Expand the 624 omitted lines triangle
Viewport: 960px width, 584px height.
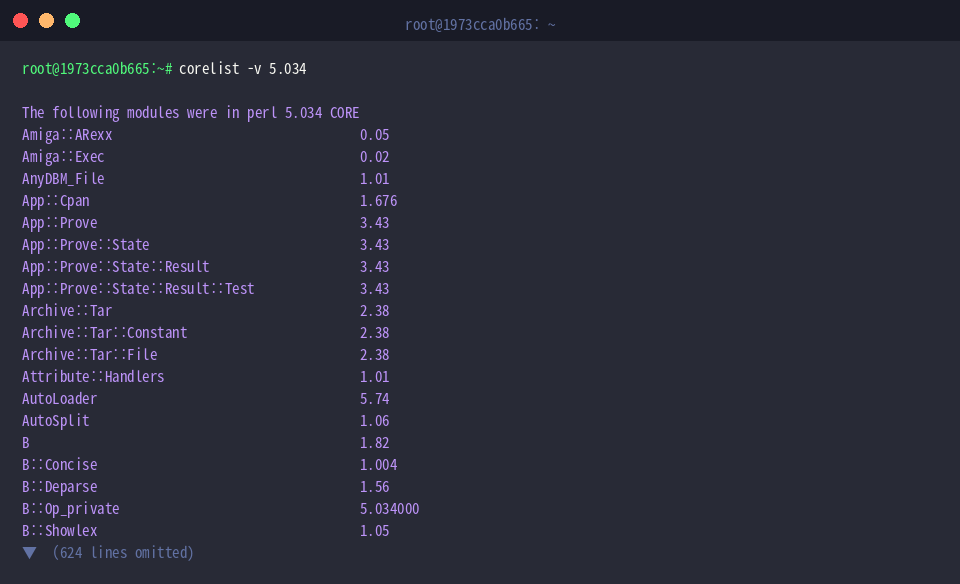tap(29, 553)
